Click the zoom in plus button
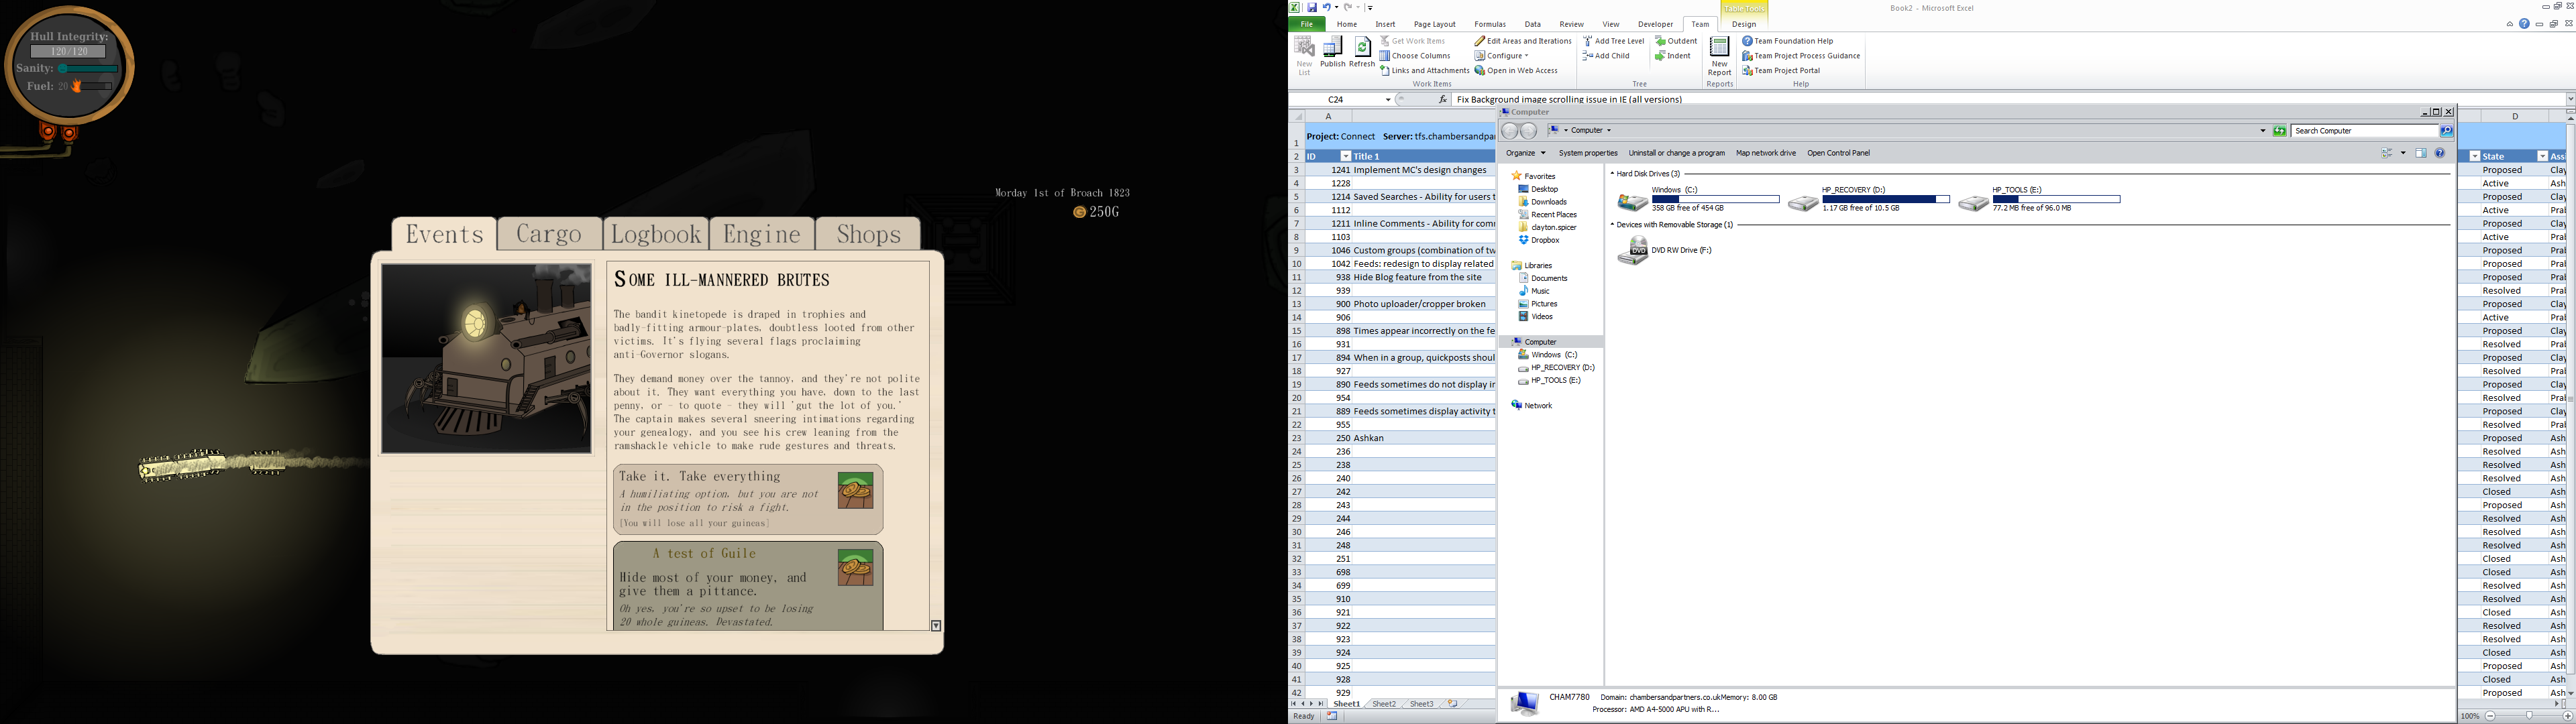Image resolution: width=2576 pixels, height=724 pixels. tap(2567, 716)
